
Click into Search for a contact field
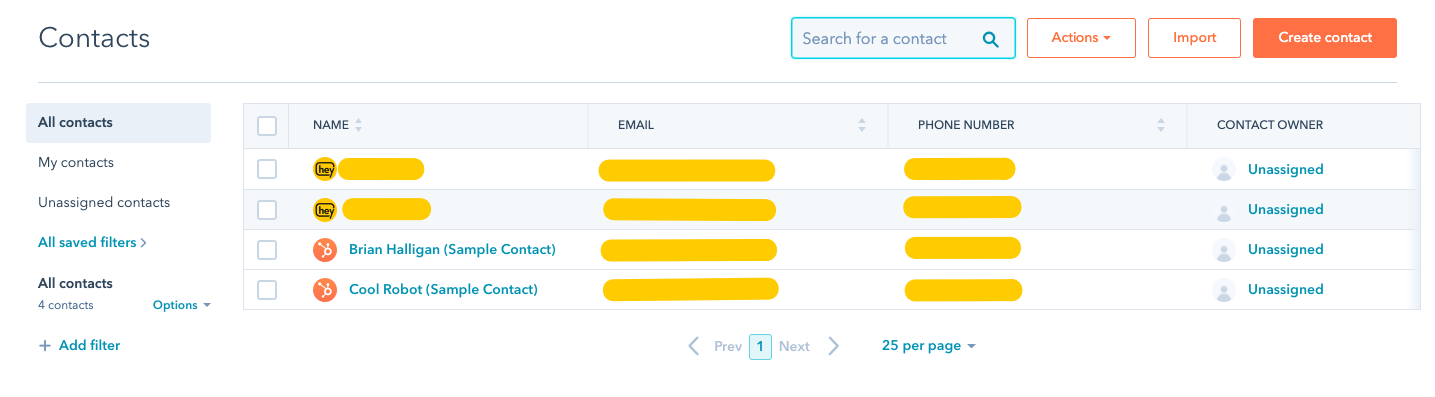[885, 39]
